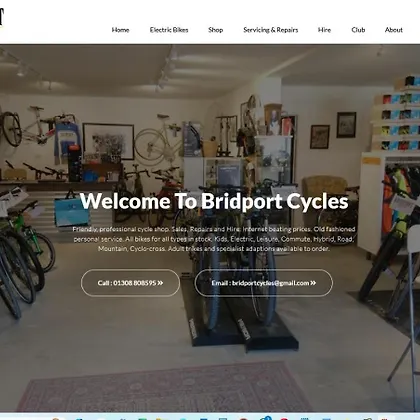Click the white bicycle hanging on the wall
Viewport: 420px width, 420px height.
38,125
